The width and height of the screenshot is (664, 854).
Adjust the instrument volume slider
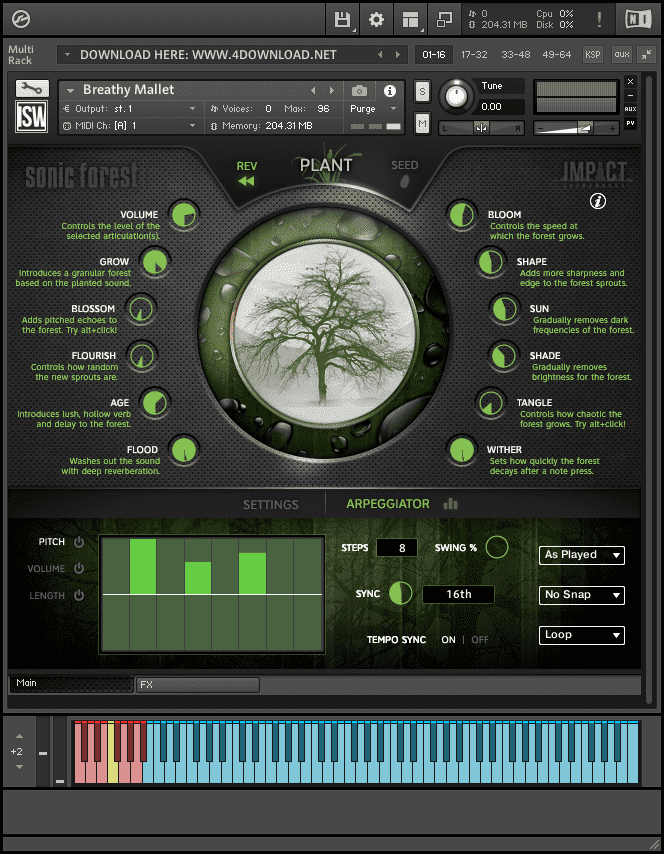click(x=576, y=128)
